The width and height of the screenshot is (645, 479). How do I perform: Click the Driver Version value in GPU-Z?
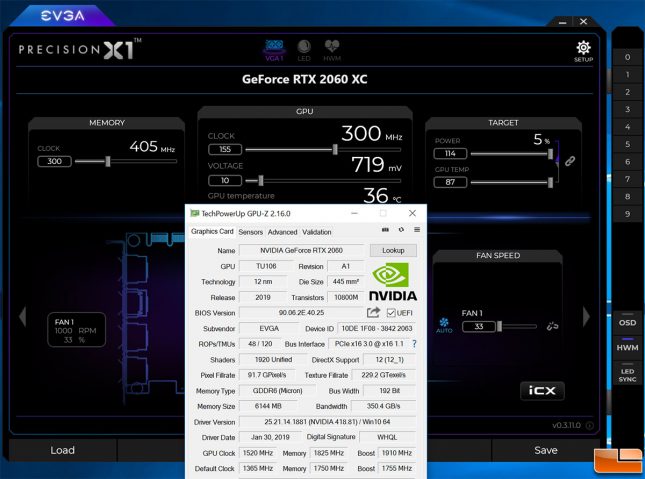pyautogui.click(x=327, y=422)
